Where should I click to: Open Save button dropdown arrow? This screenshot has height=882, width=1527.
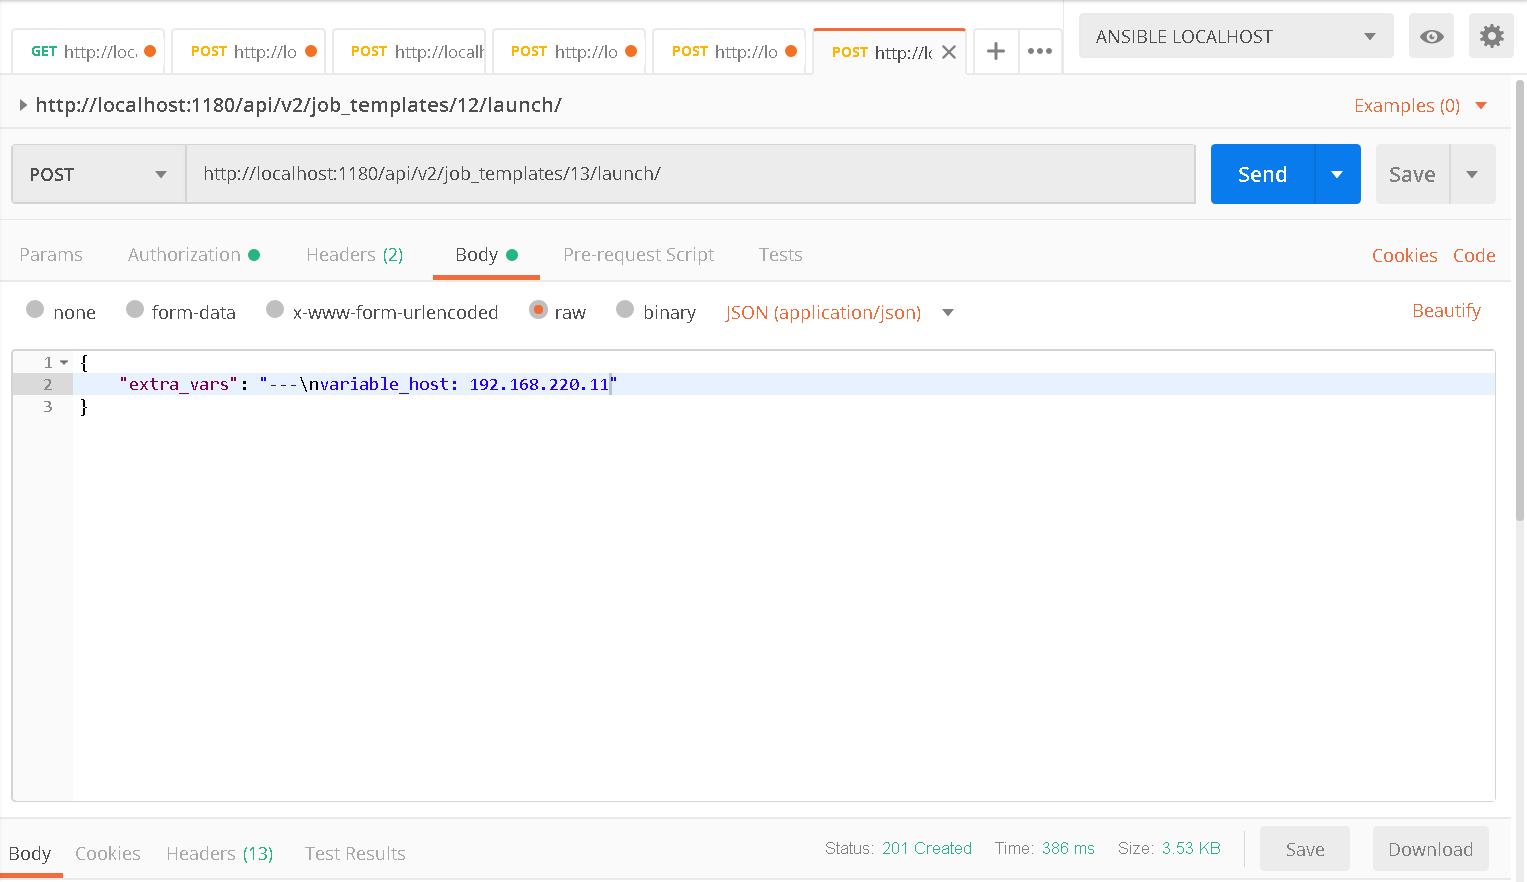(x=1472, y=174)
